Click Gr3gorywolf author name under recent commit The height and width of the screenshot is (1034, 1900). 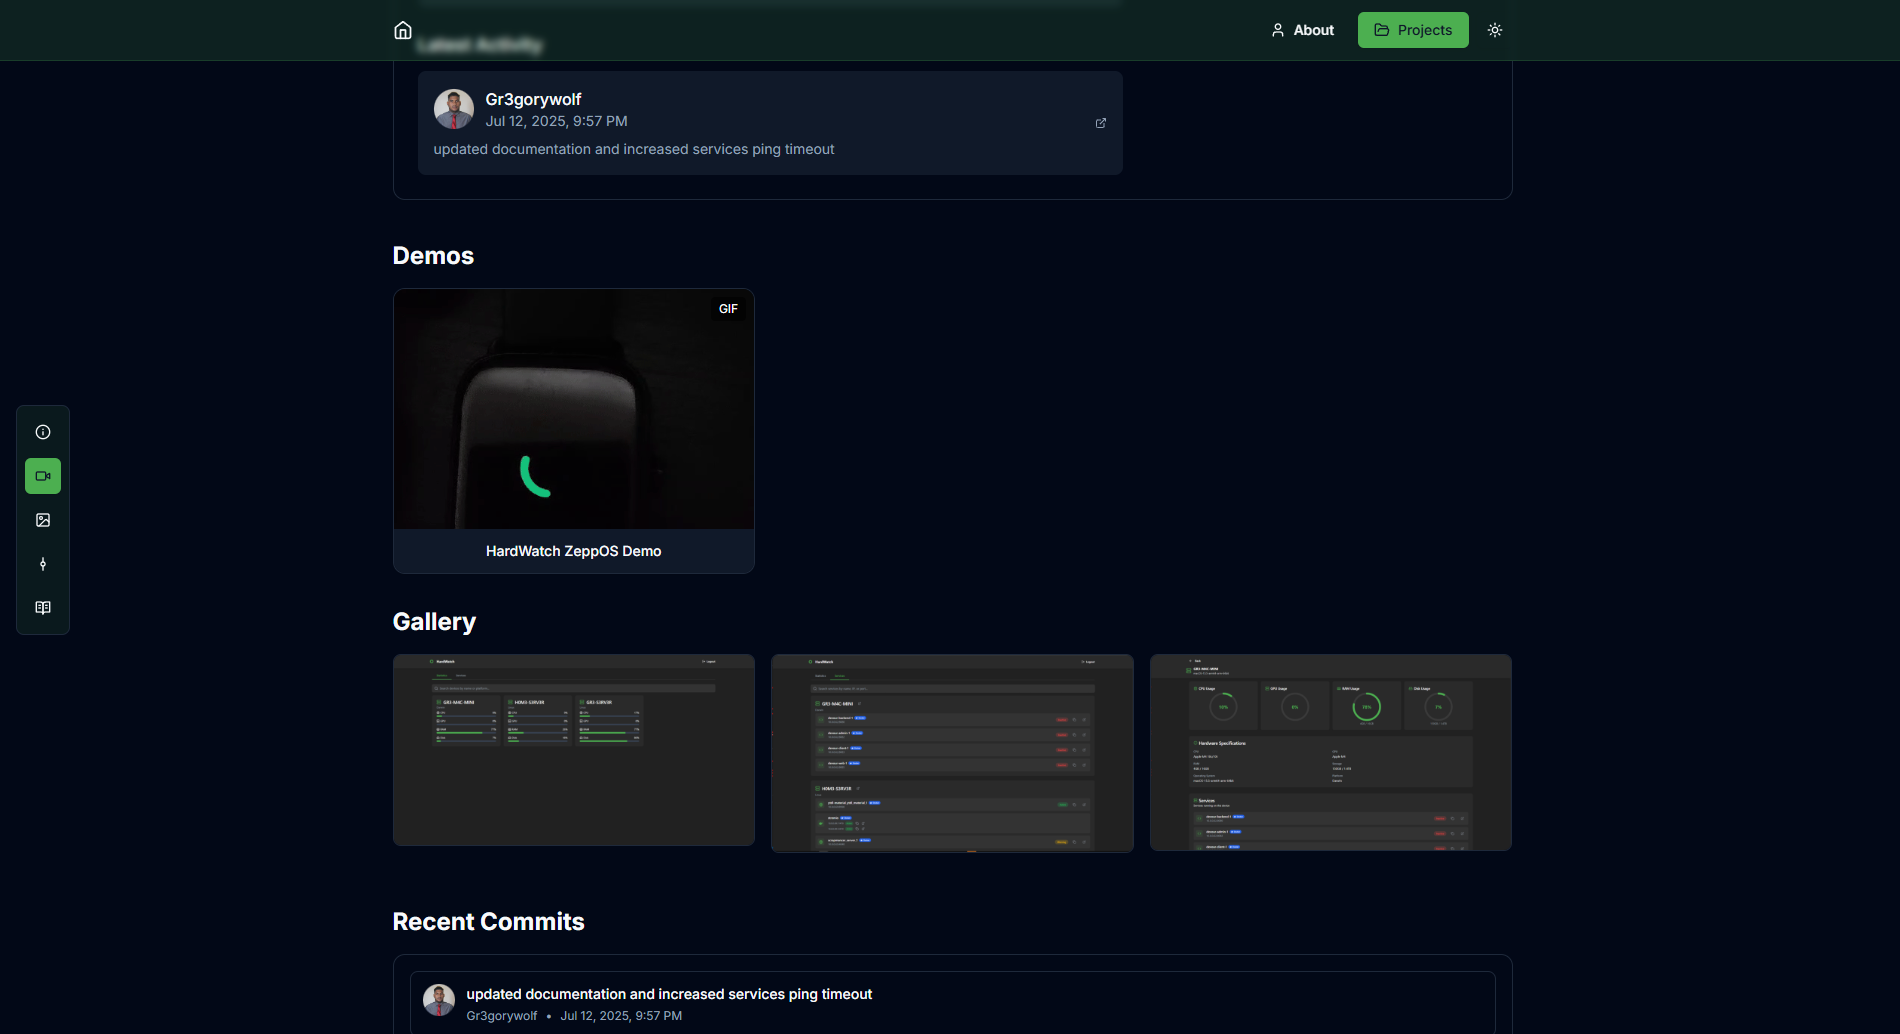pyautogui.click(x=502, y=1016)
